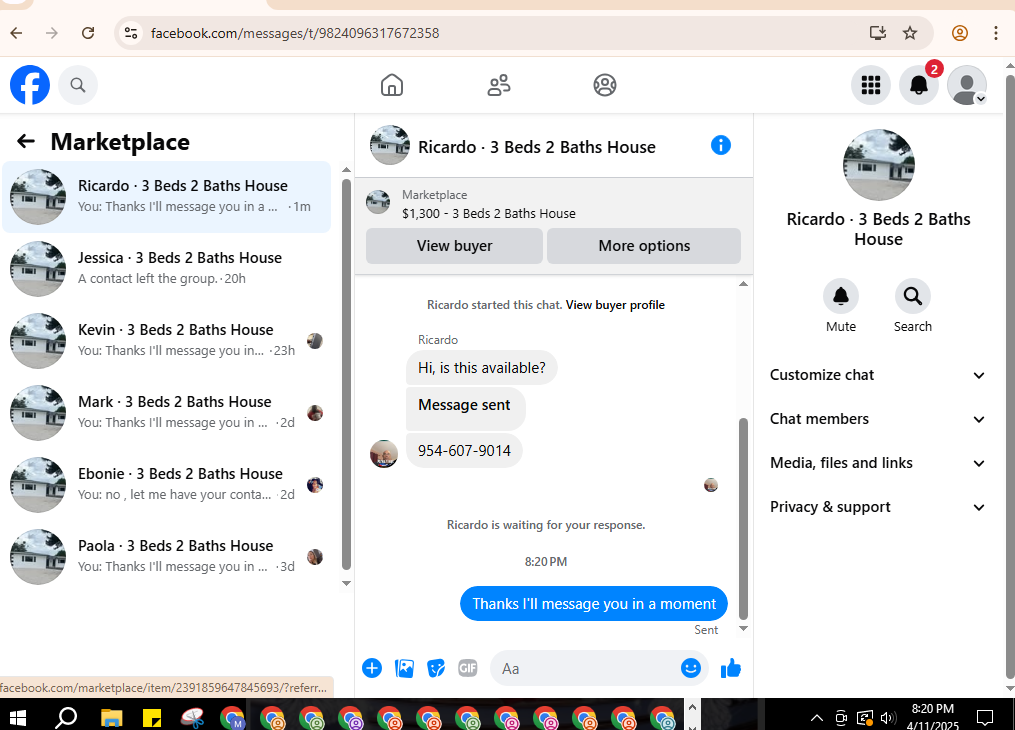Go back using the Marketplace back arrow
Viewport: 1015px width, 730px height.
tap(26, 141)
